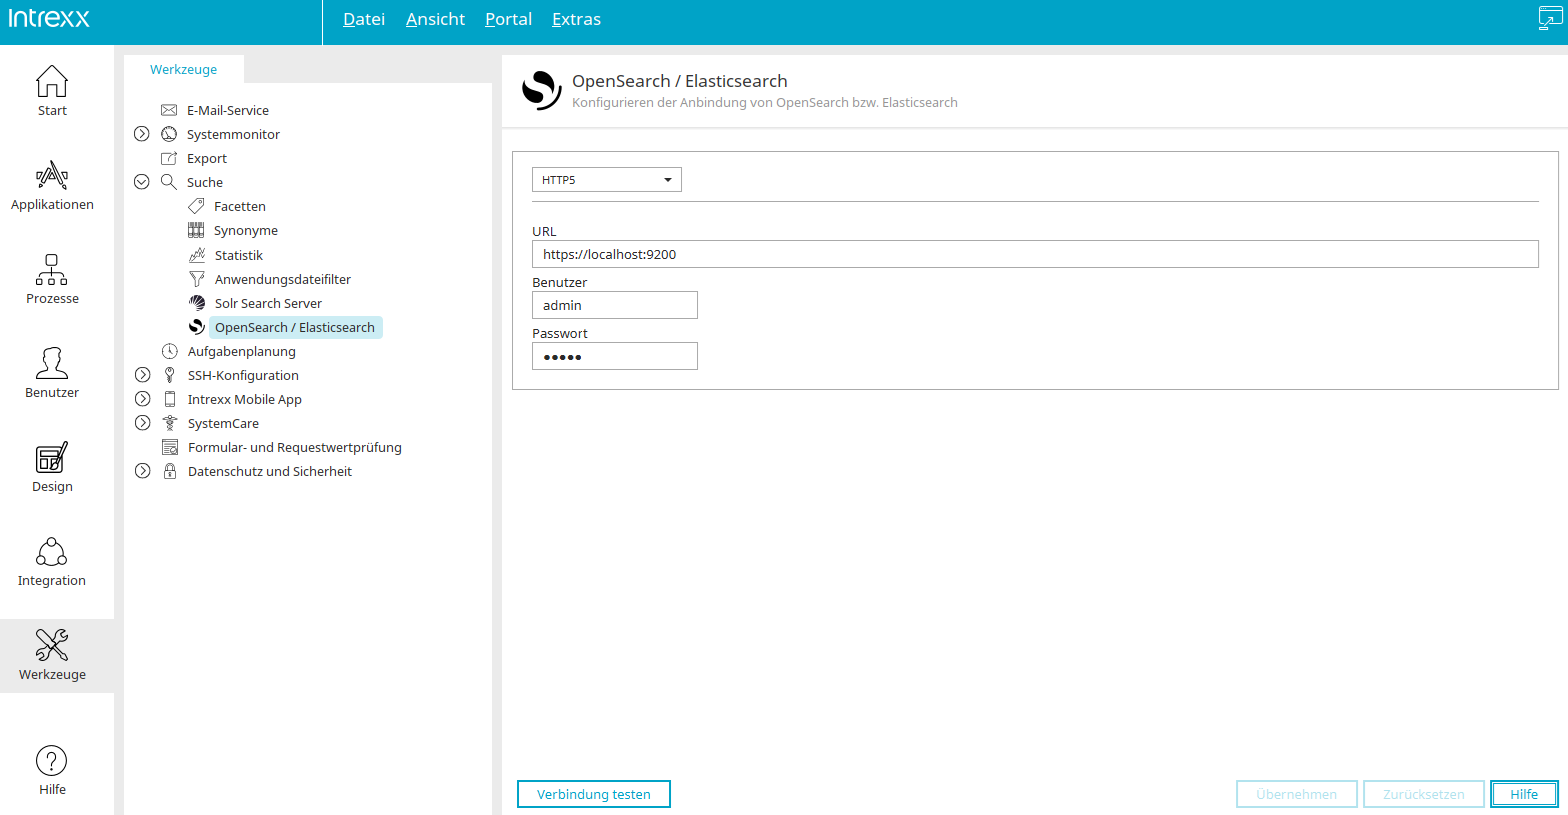Expand the Systemmonitor node
Image resolution: width=1568 pixels, height=815 pixels.
(142, 134)
